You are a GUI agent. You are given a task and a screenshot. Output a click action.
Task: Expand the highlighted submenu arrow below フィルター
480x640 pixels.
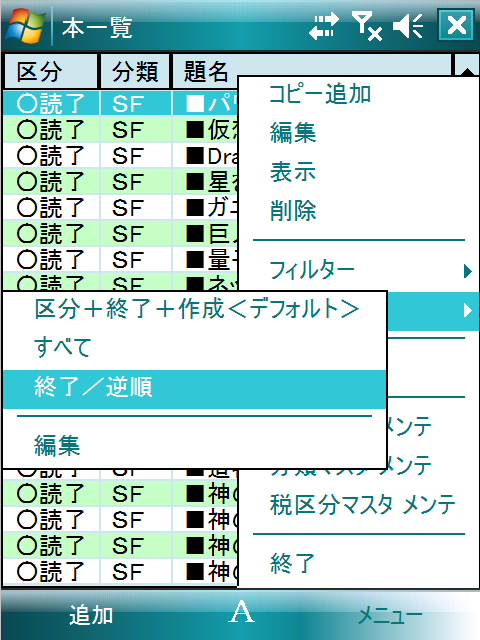click(x=467, y=311)
